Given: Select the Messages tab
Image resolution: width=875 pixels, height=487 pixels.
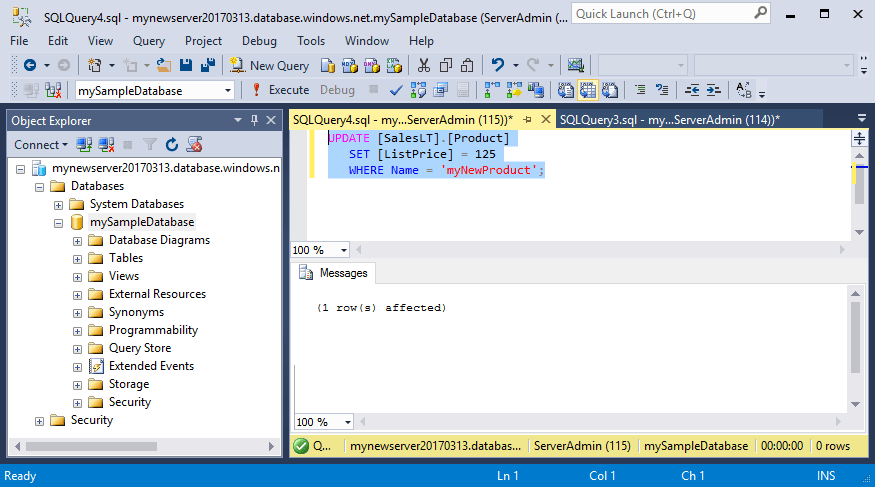Looking at the screenshot, I should [333, 273].
